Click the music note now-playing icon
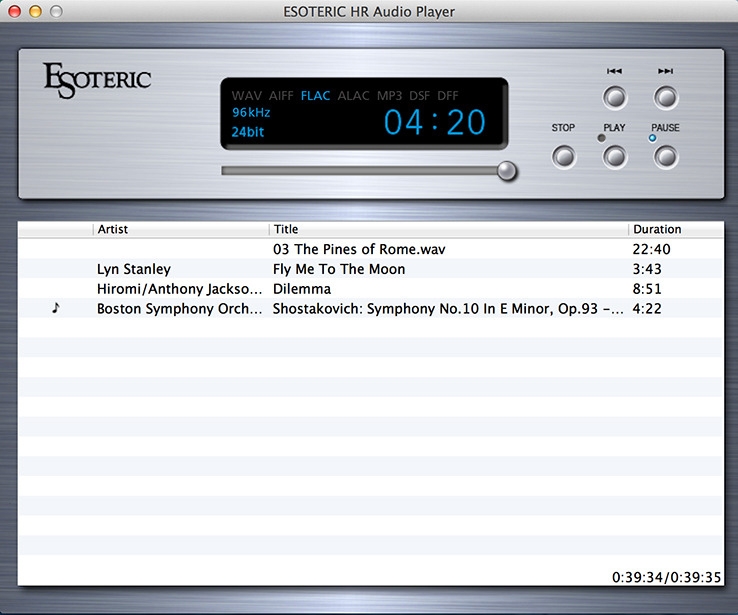 (x=56, y=309)
